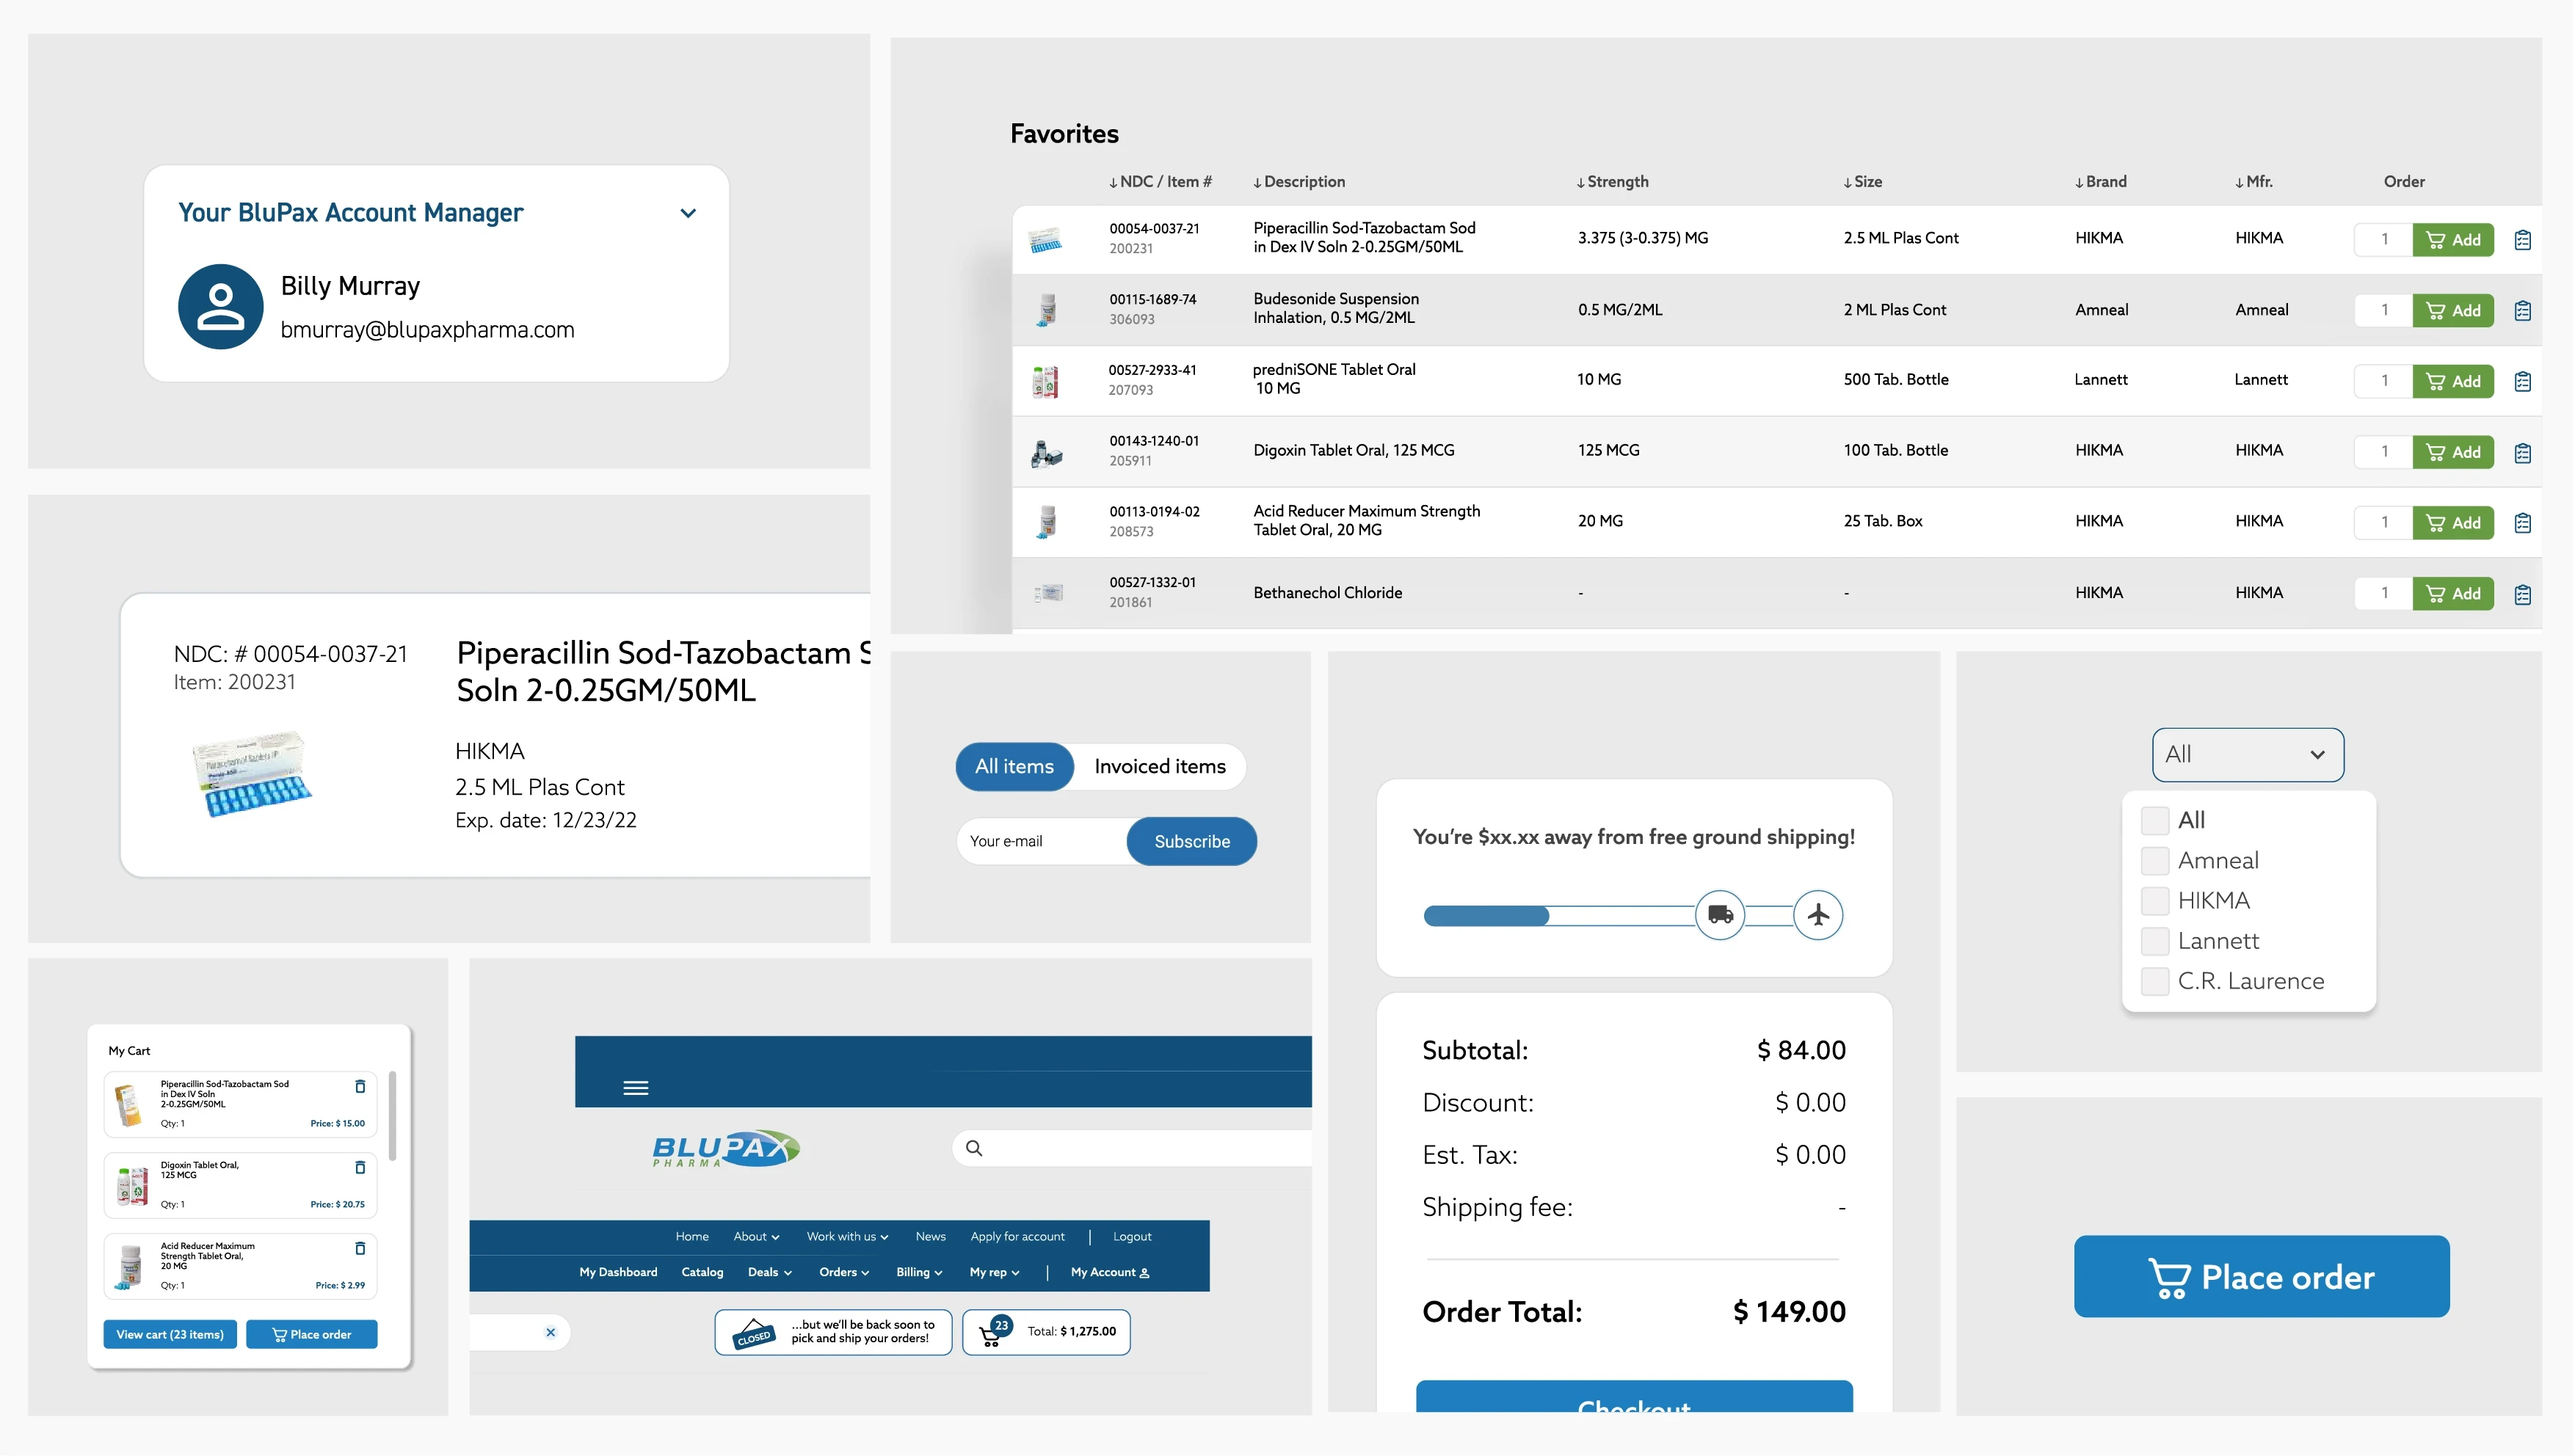Viewport: 2575px width, 1456px height.
Task: Click the Subscribe button
Action: [x=1191, y=841]
